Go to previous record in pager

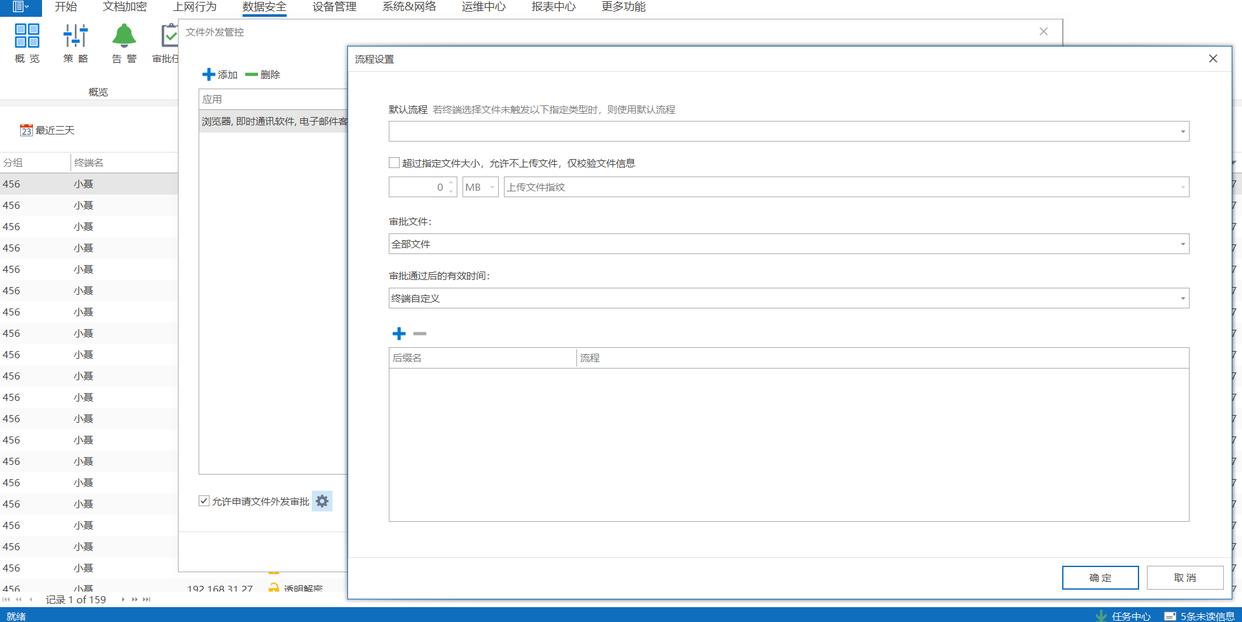pos(33,600)
